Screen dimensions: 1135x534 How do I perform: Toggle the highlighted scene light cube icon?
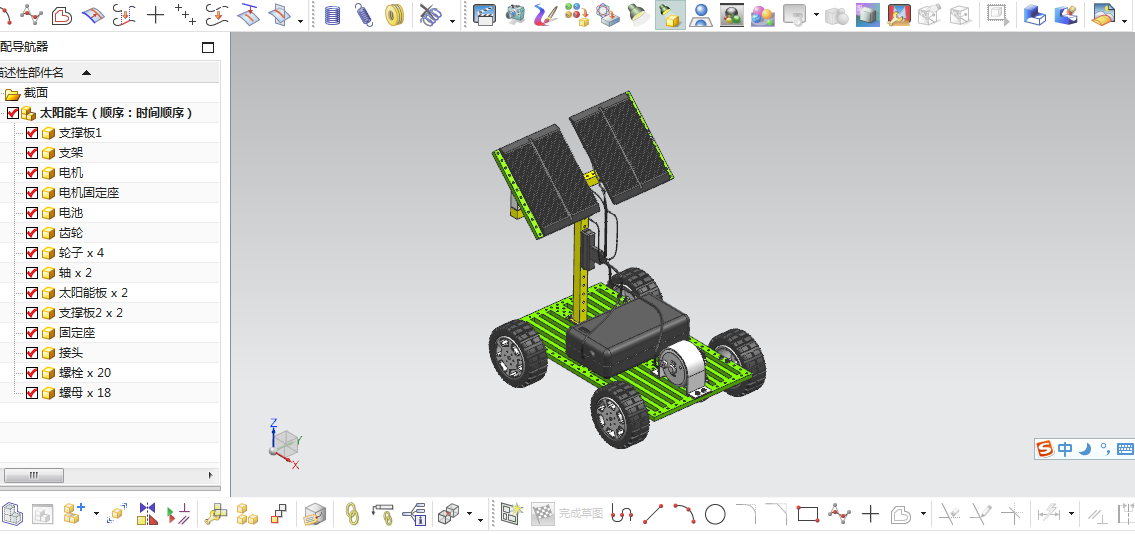coord(670,15)
